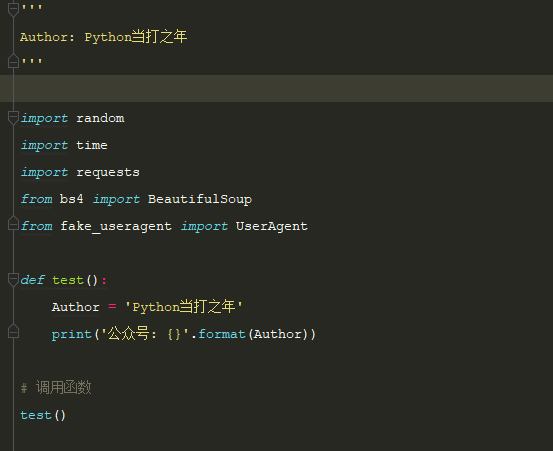Click the test() call at bottom
The image size is (553, 451).
click(x=43, y=415)
